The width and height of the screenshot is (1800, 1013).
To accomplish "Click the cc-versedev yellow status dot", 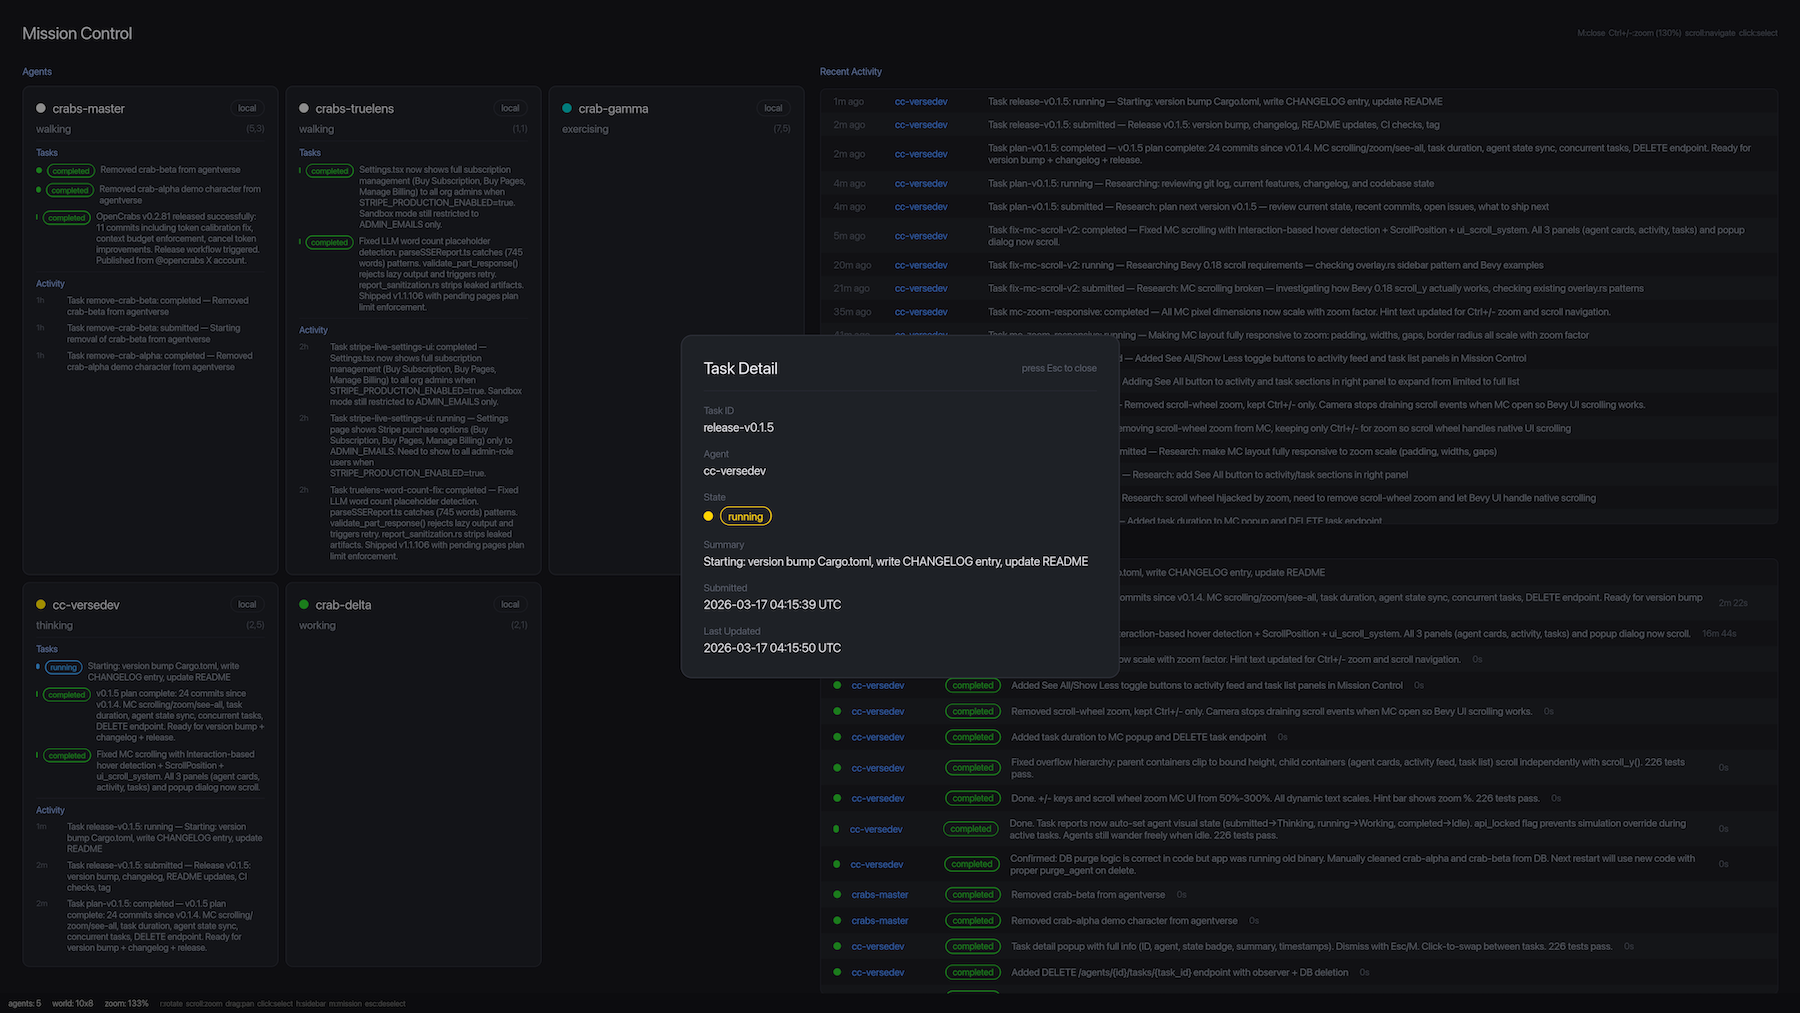I will (41, 604).
